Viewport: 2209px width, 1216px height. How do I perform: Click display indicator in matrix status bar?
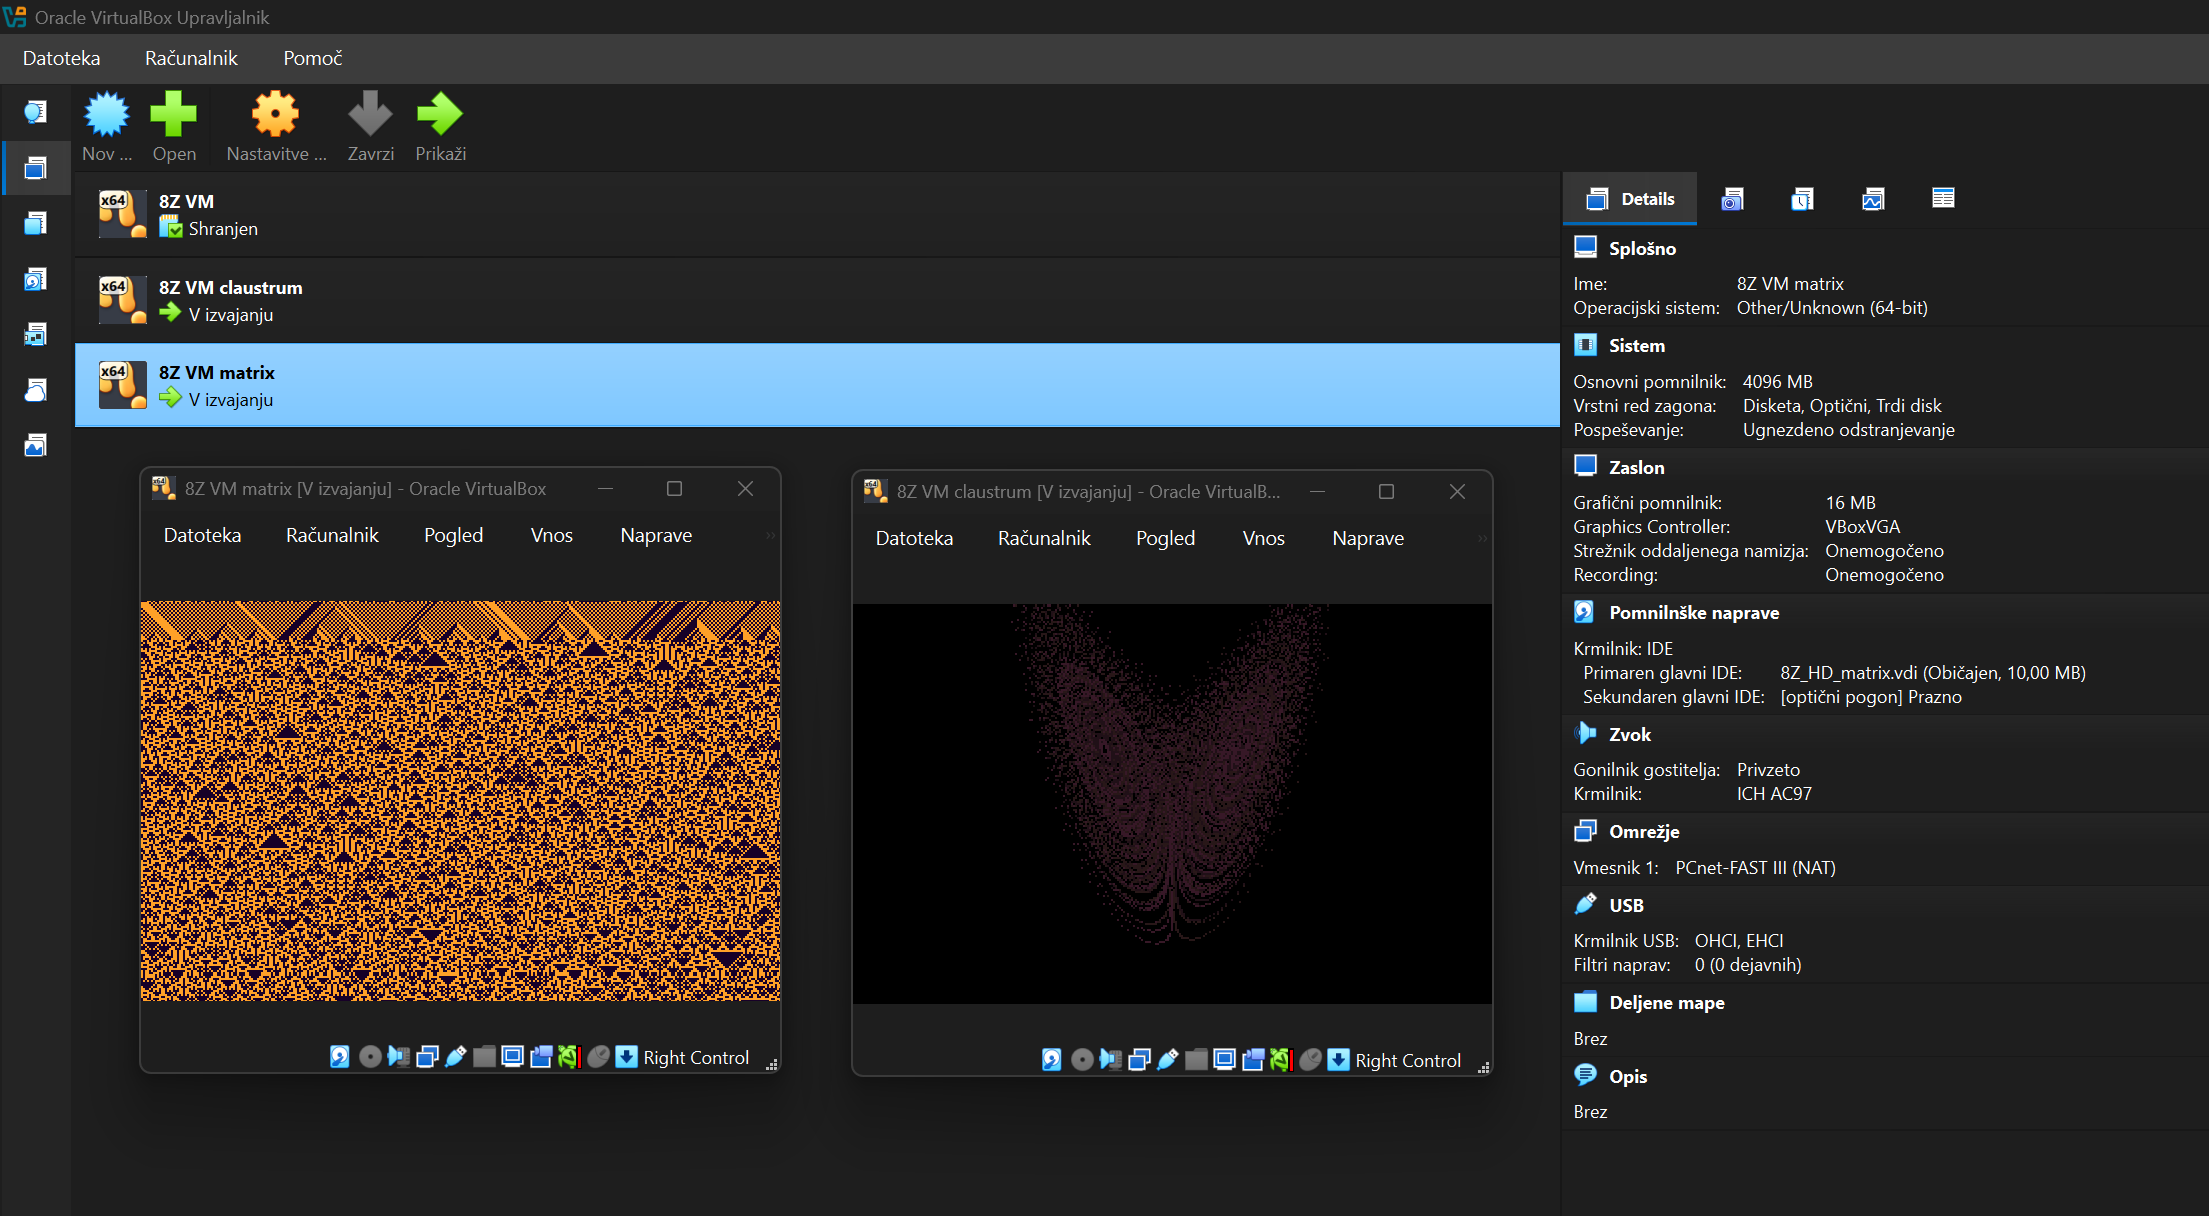512,1057
